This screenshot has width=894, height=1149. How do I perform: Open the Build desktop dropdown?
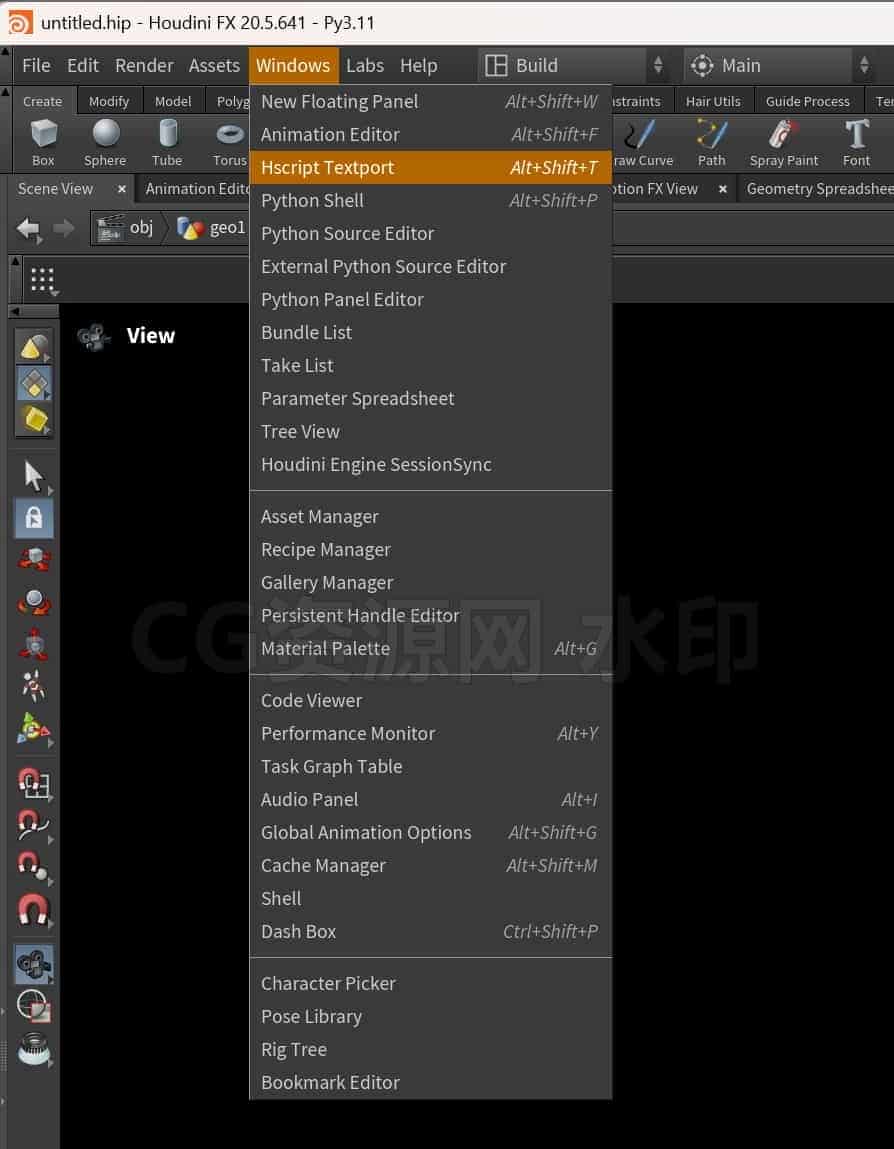tap(574, 65)
